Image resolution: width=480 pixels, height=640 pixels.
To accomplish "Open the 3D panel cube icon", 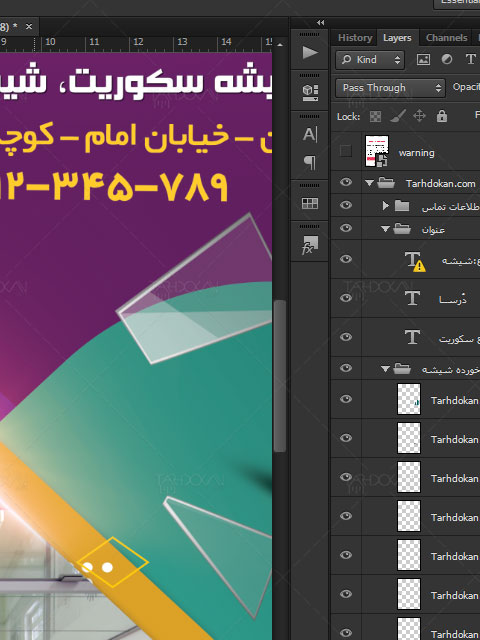I will tap(310, 93).
